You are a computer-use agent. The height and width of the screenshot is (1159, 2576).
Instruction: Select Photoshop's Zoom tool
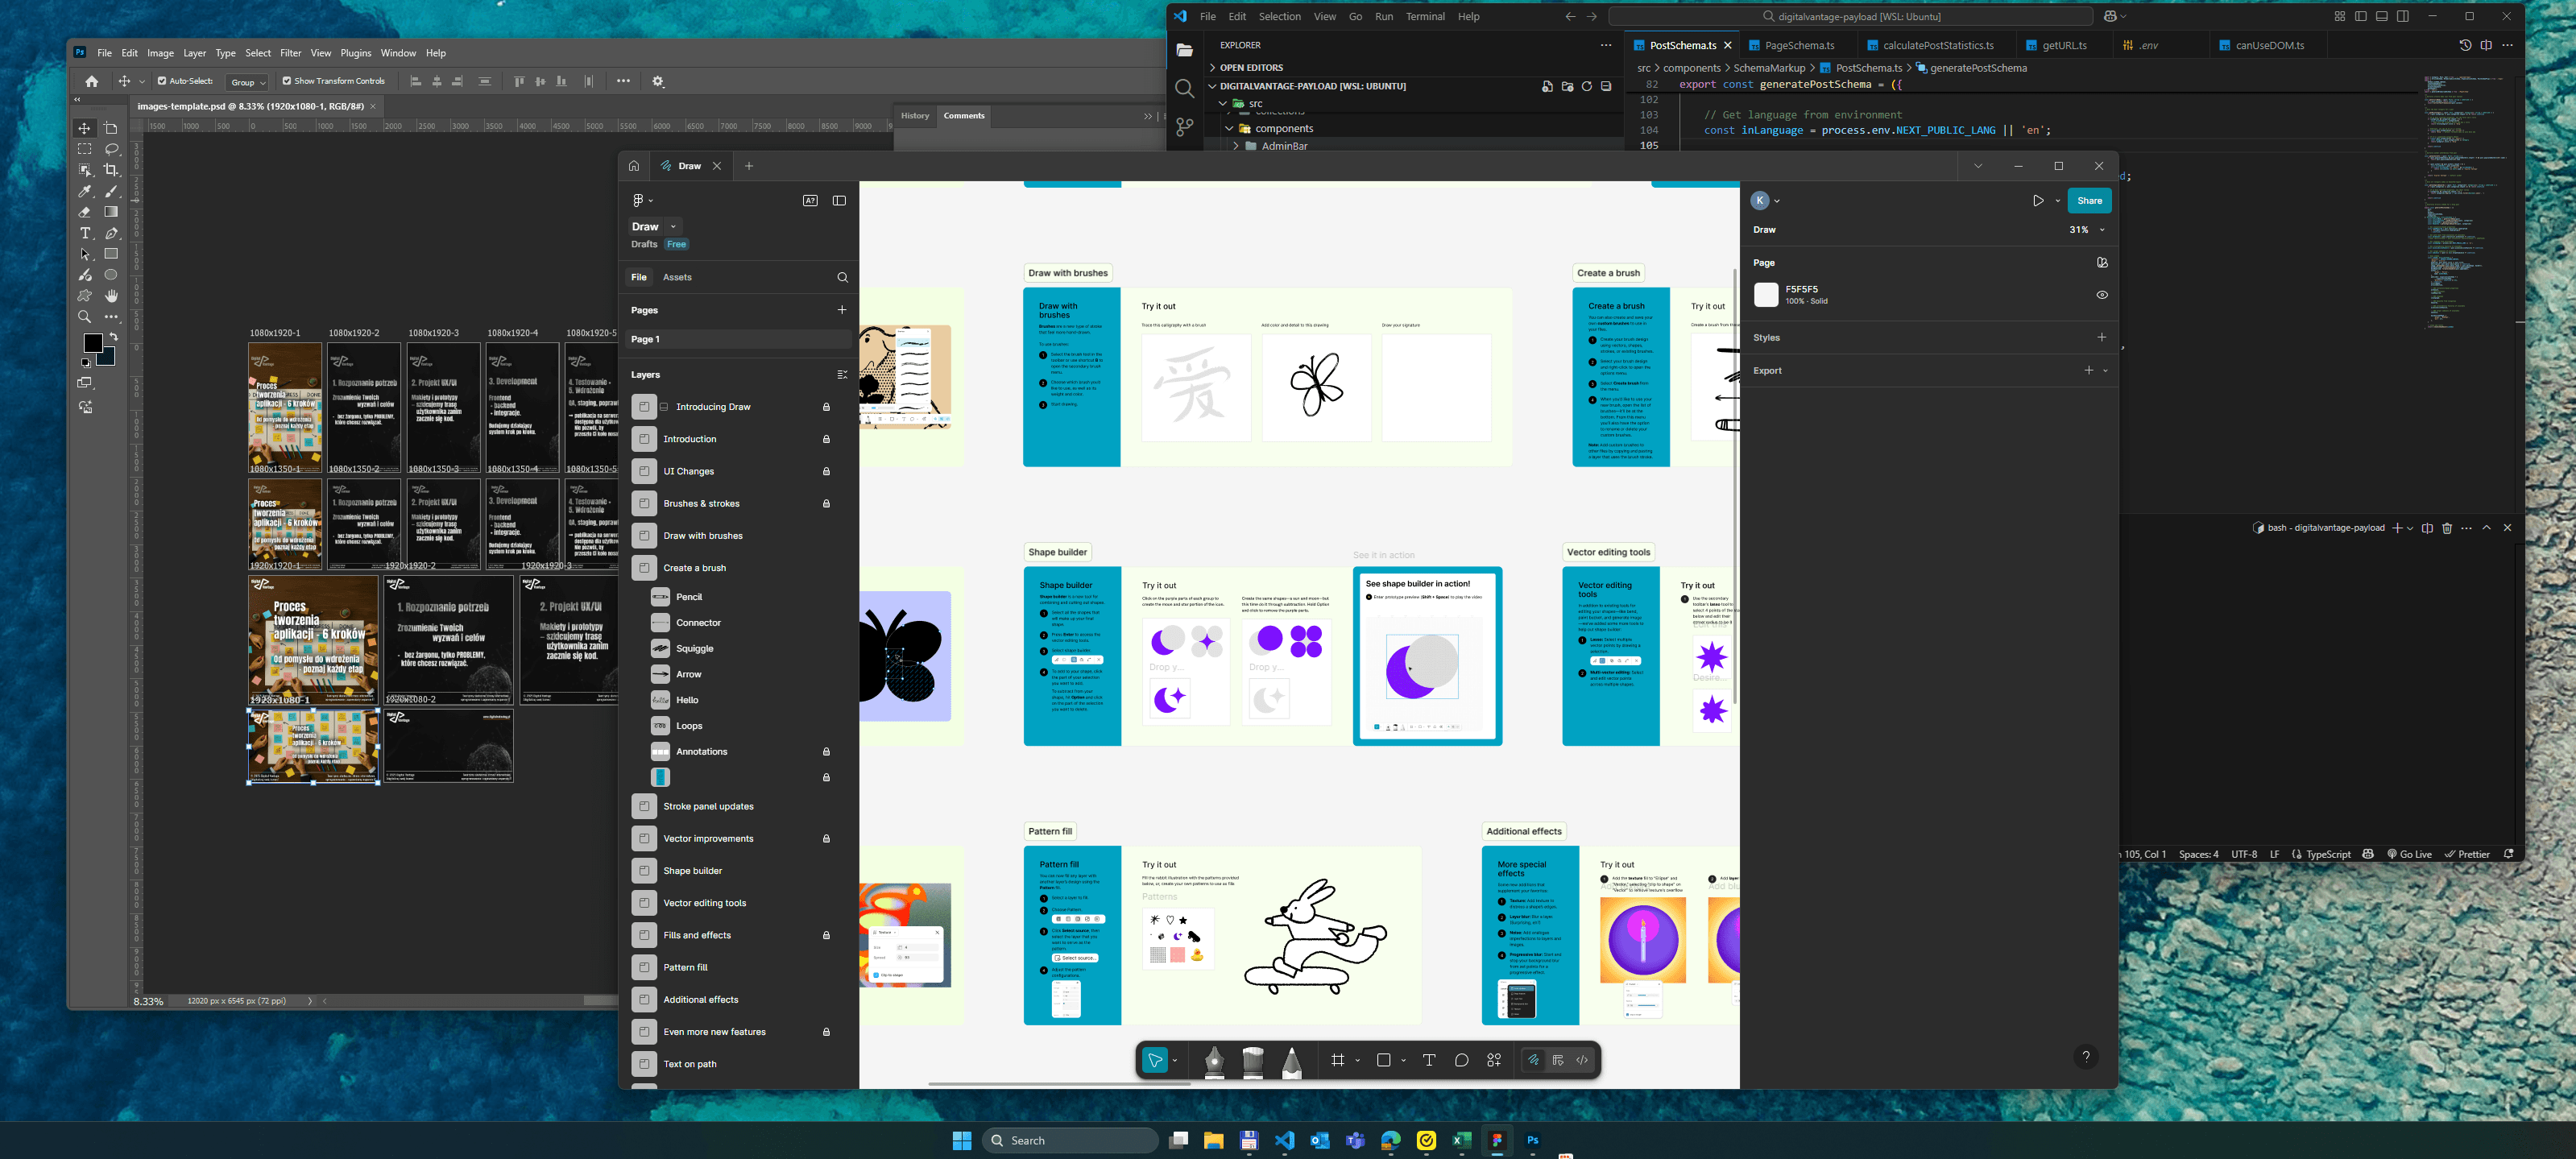[85, 317]
